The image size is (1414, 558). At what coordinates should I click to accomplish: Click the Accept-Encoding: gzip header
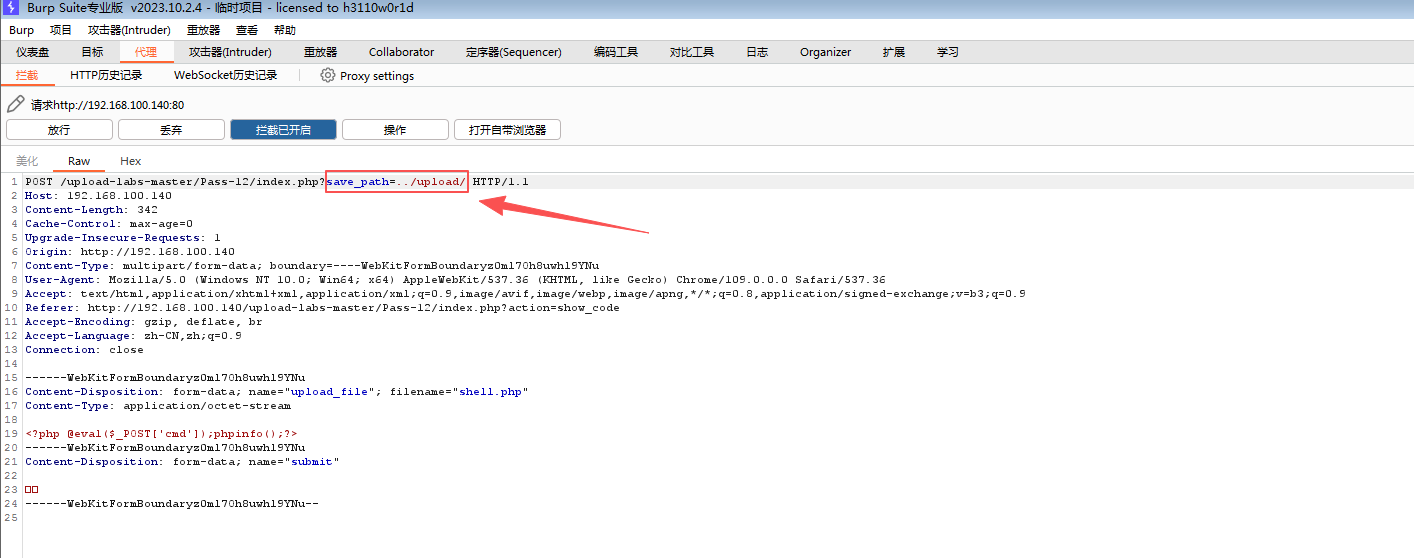tap(144, 322)
